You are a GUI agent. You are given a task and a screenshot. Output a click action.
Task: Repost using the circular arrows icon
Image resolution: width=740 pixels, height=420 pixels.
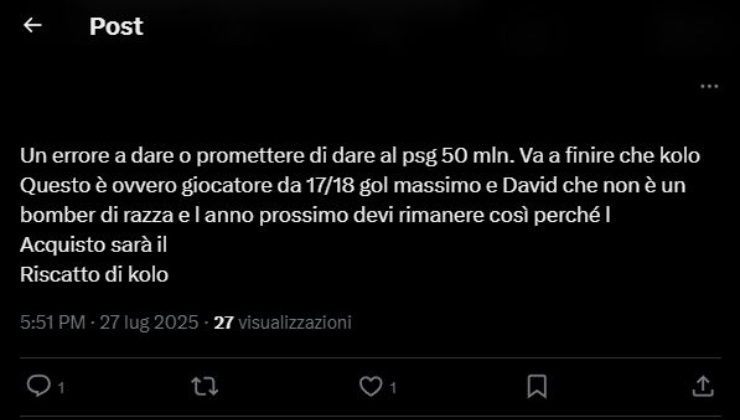coord(205,386)
